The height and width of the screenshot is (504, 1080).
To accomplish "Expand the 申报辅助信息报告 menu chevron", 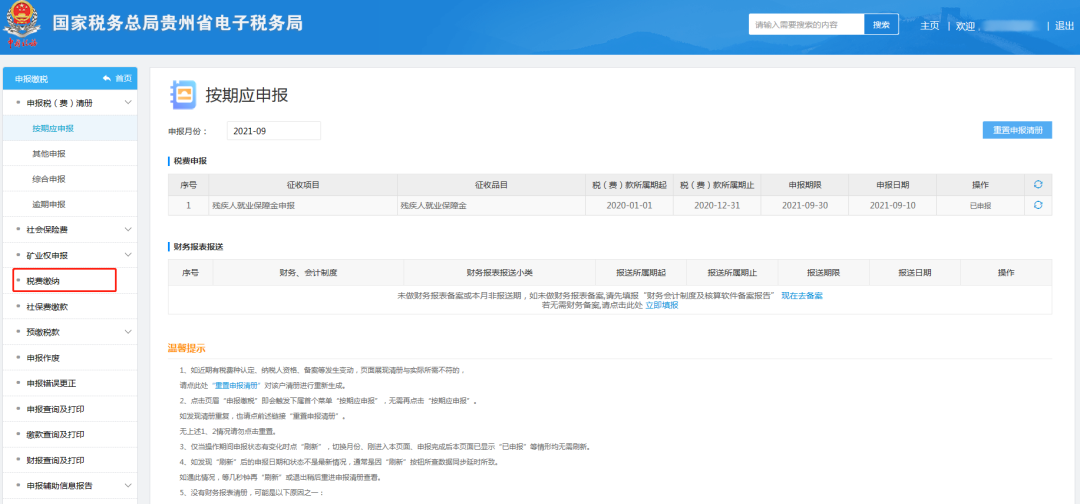I will point(128,485).
